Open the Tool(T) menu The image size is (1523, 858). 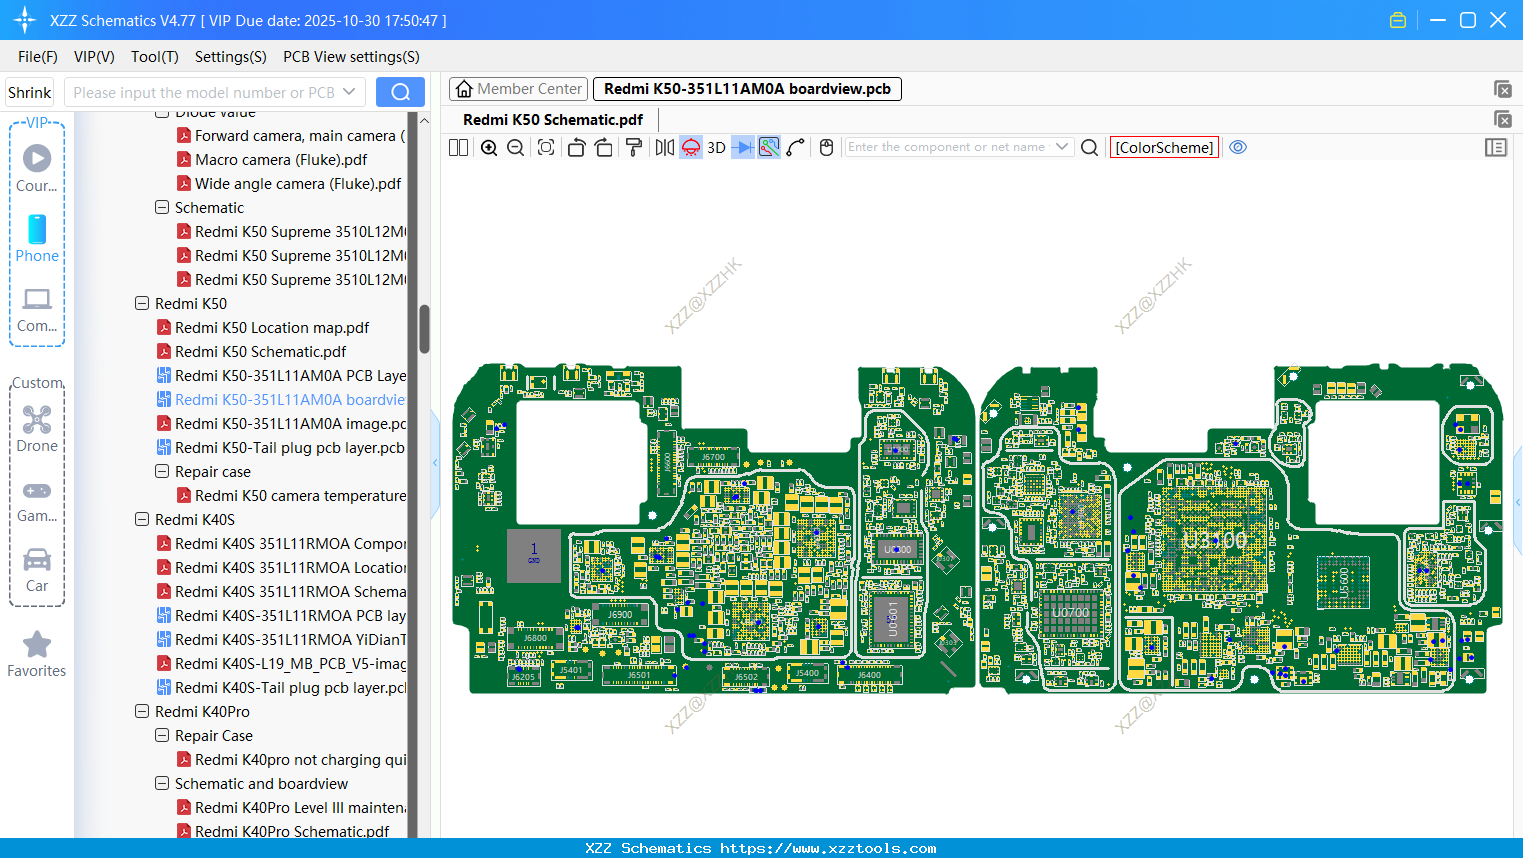click(x=155, y=57)
